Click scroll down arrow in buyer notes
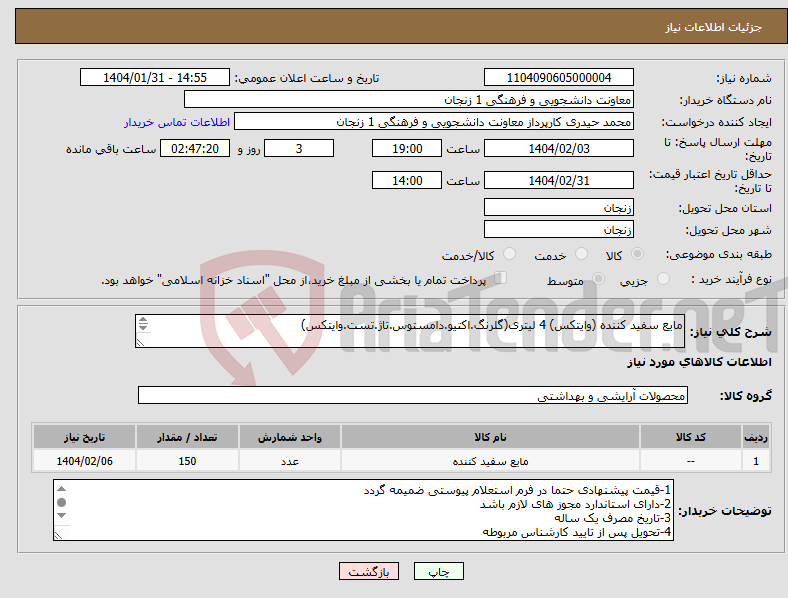 click(x=61, y=515)
